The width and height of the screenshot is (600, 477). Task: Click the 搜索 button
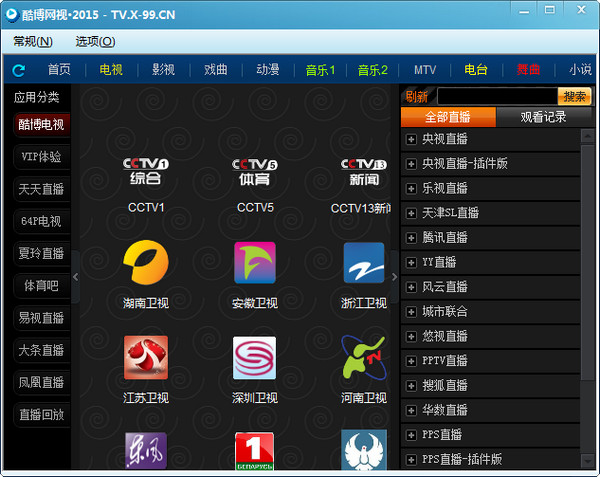point(574,96)
